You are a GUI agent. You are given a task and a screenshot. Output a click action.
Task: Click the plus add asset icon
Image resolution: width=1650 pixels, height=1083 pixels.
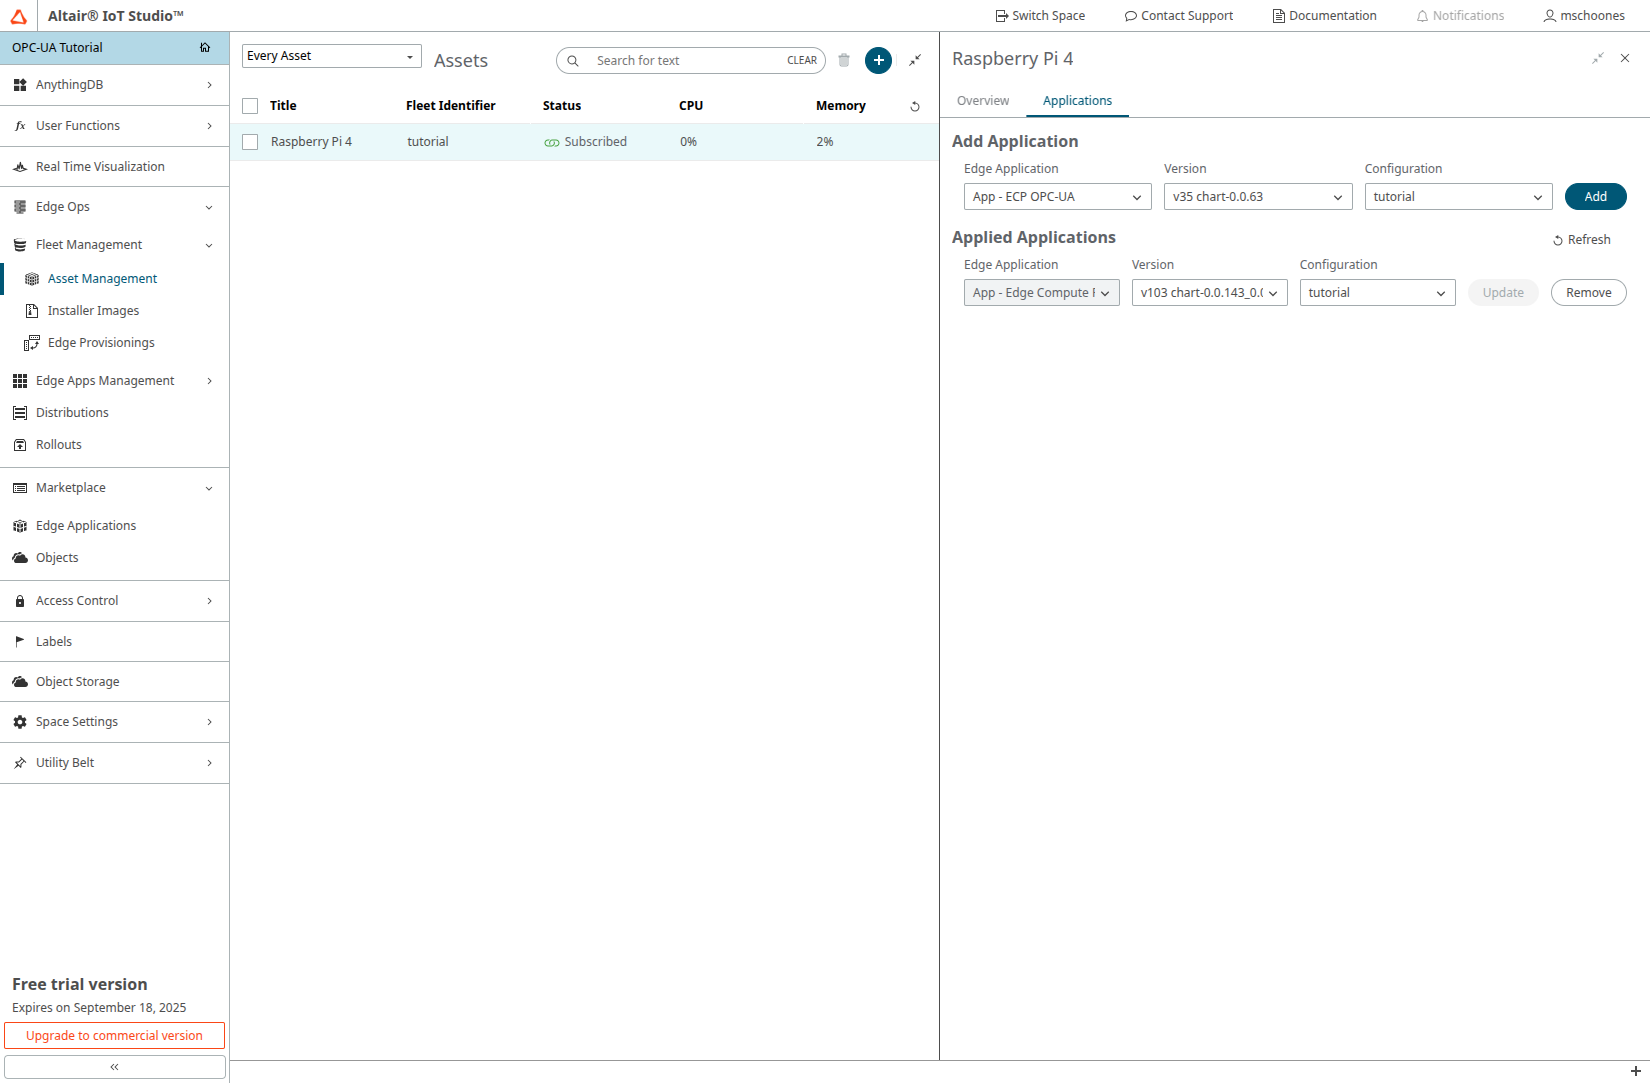tap(878, 60)
